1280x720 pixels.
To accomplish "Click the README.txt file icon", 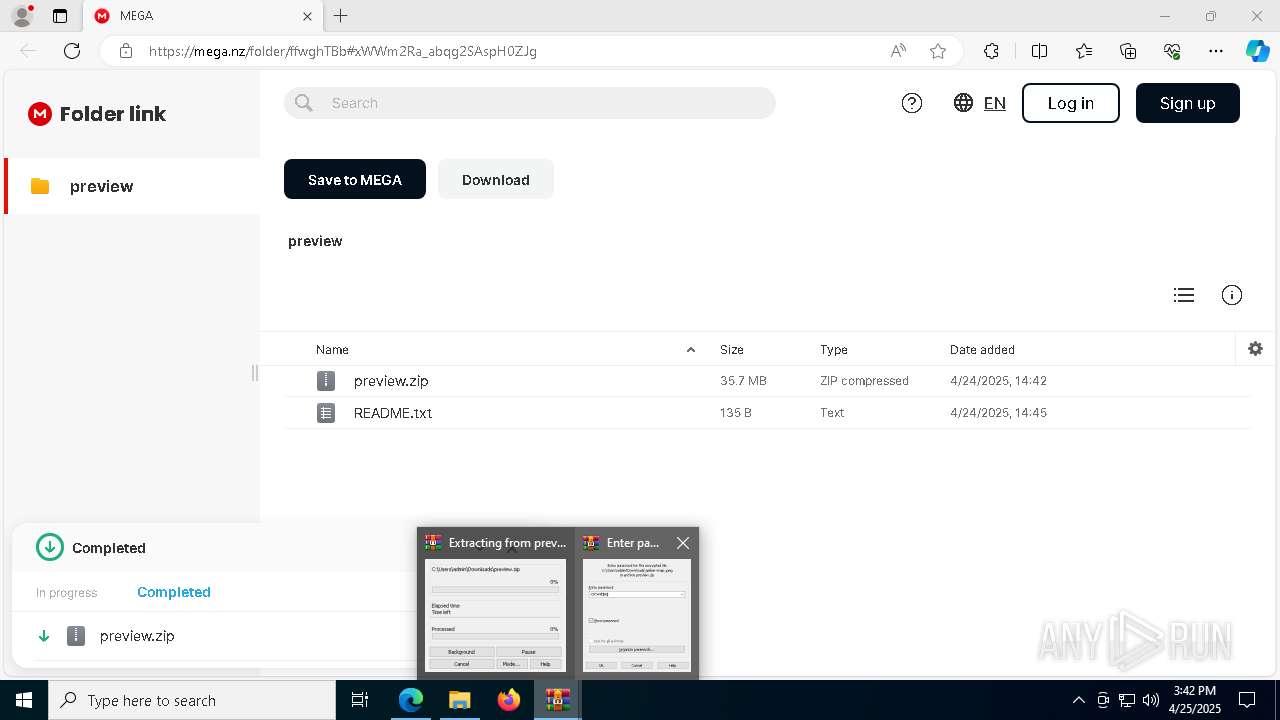I will (326, 413).
